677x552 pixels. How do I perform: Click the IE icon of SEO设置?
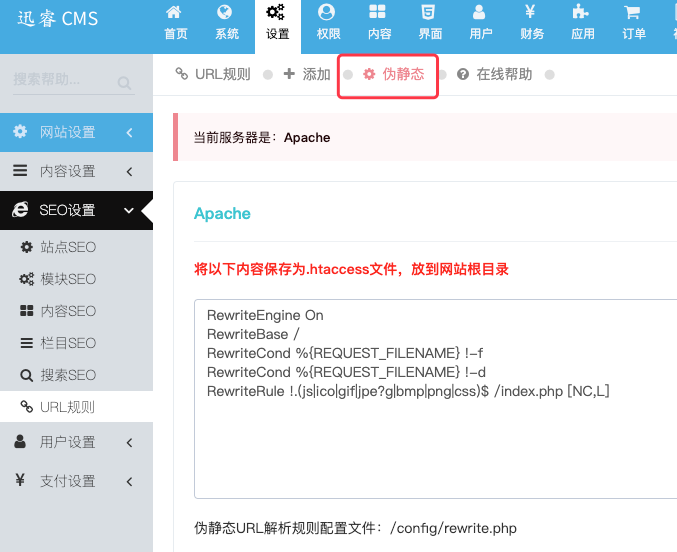20,209
